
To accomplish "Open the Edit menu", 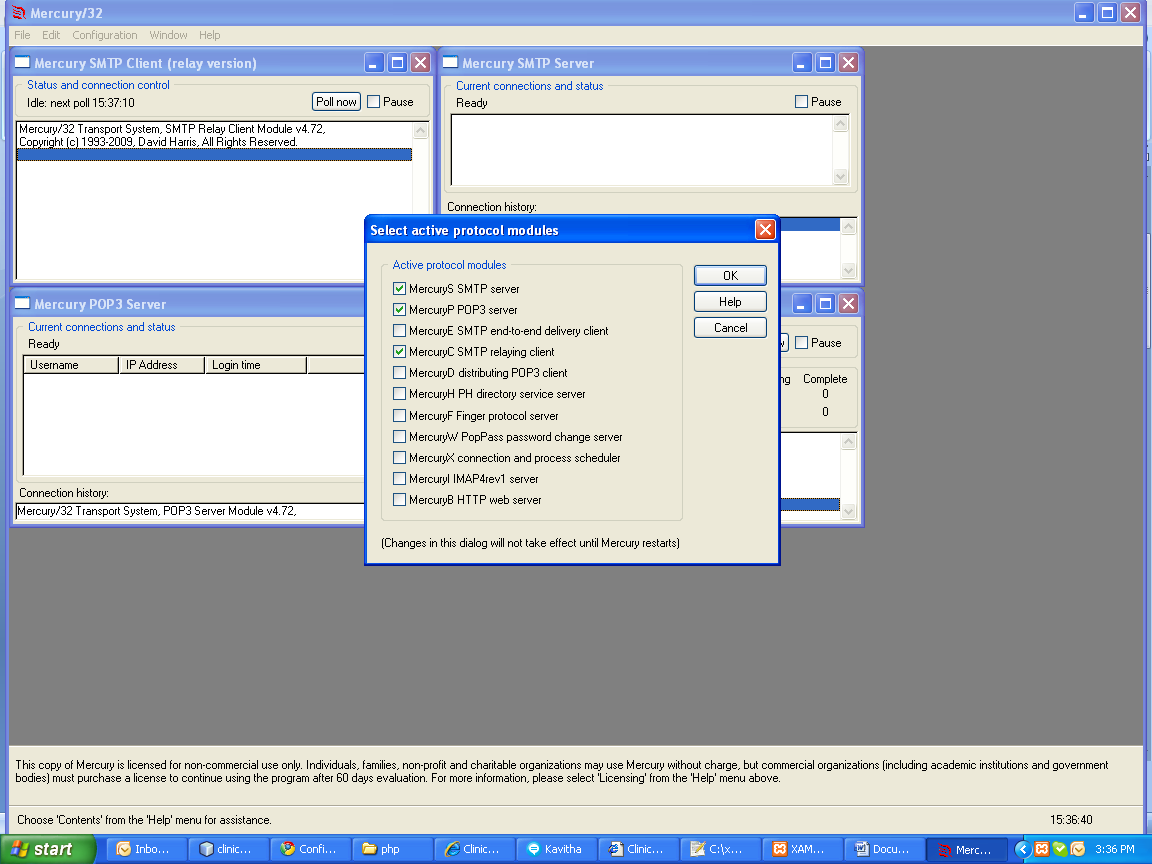I will coord(51,35).
